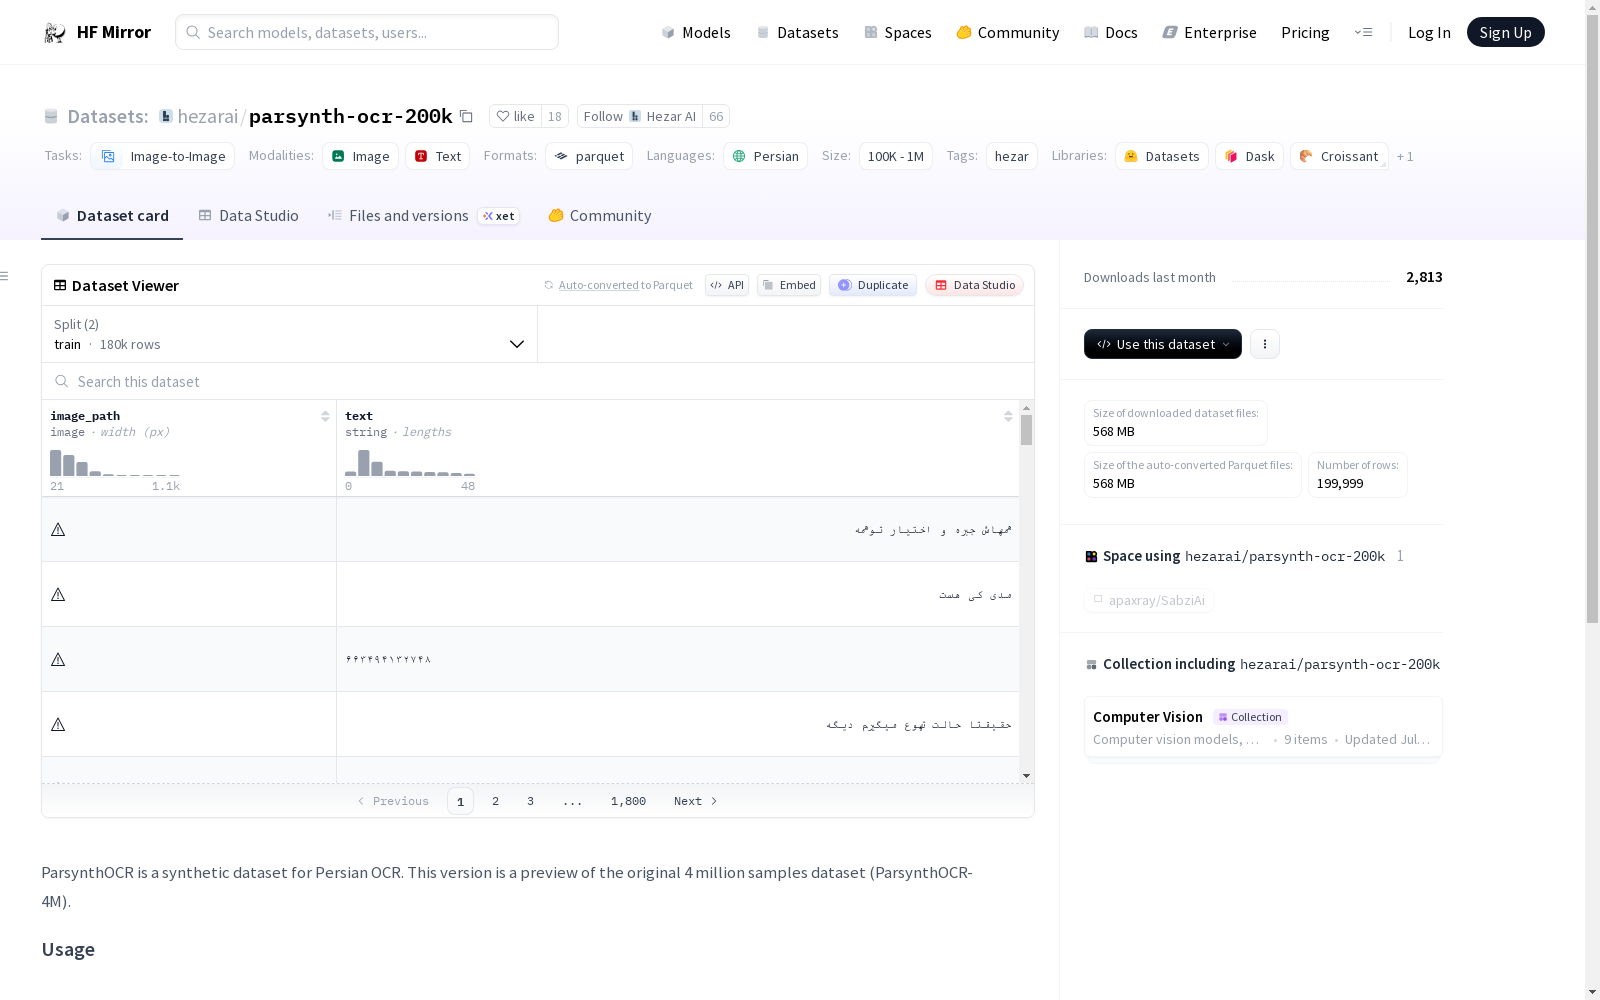
Task: Open the Split train dropdown
Action: coord(290,334)
